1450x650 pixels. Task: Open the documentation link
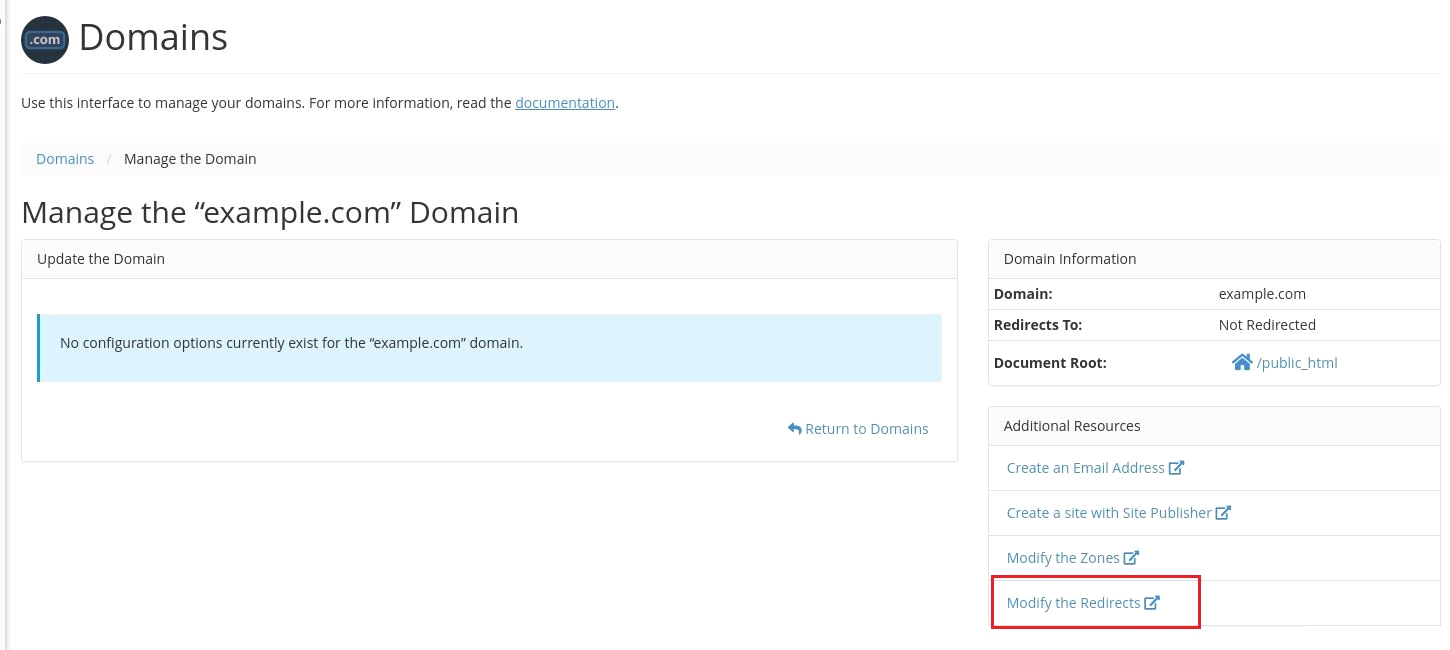[x=565, y=103]
